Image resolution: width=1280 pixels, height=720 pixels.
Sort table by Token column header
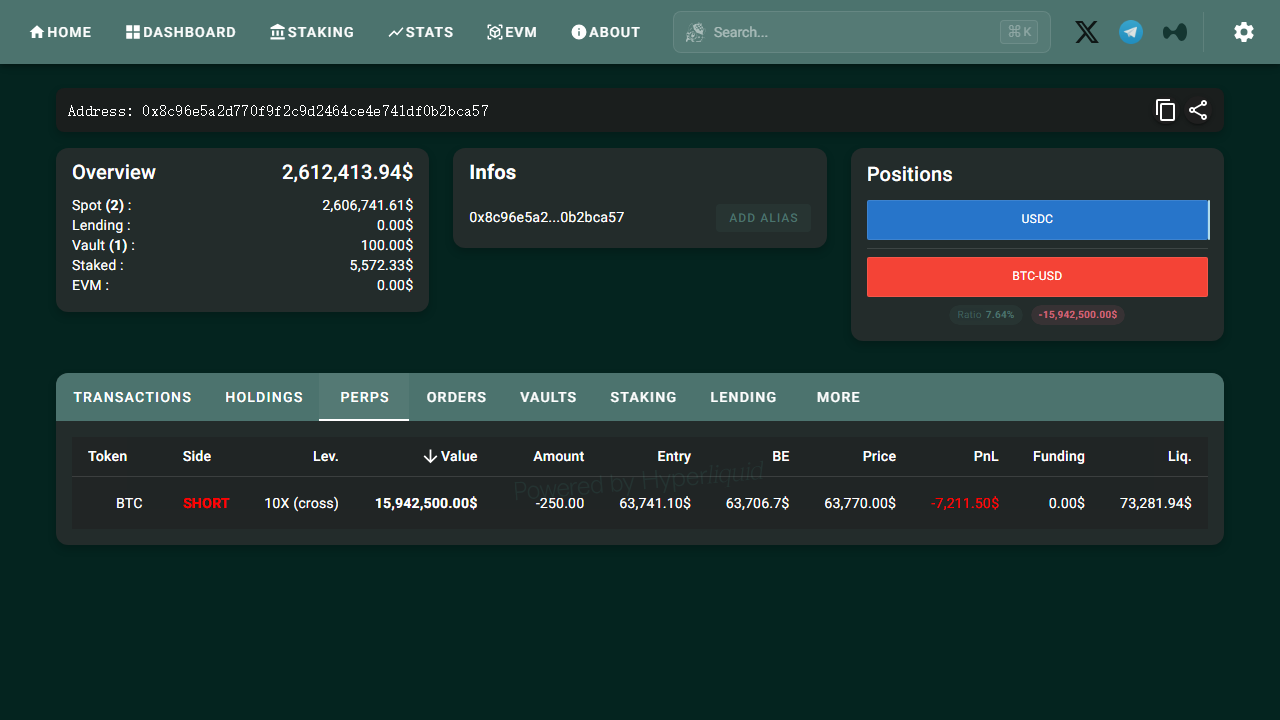(x=107, y=456)
